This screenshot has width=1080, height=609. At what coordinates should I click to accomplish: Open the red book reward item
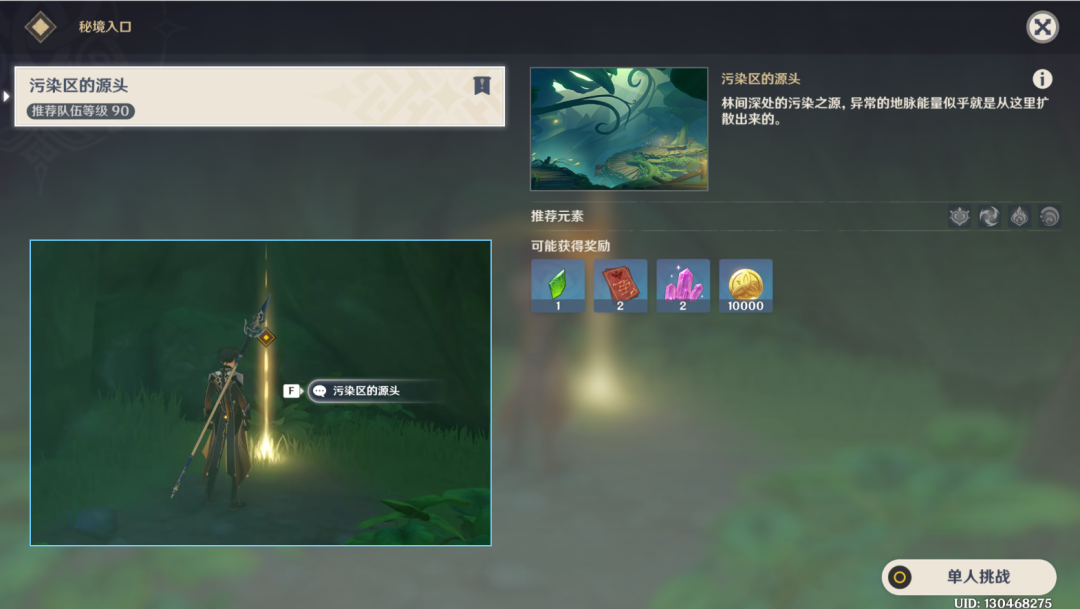click(x=621, y=286)
